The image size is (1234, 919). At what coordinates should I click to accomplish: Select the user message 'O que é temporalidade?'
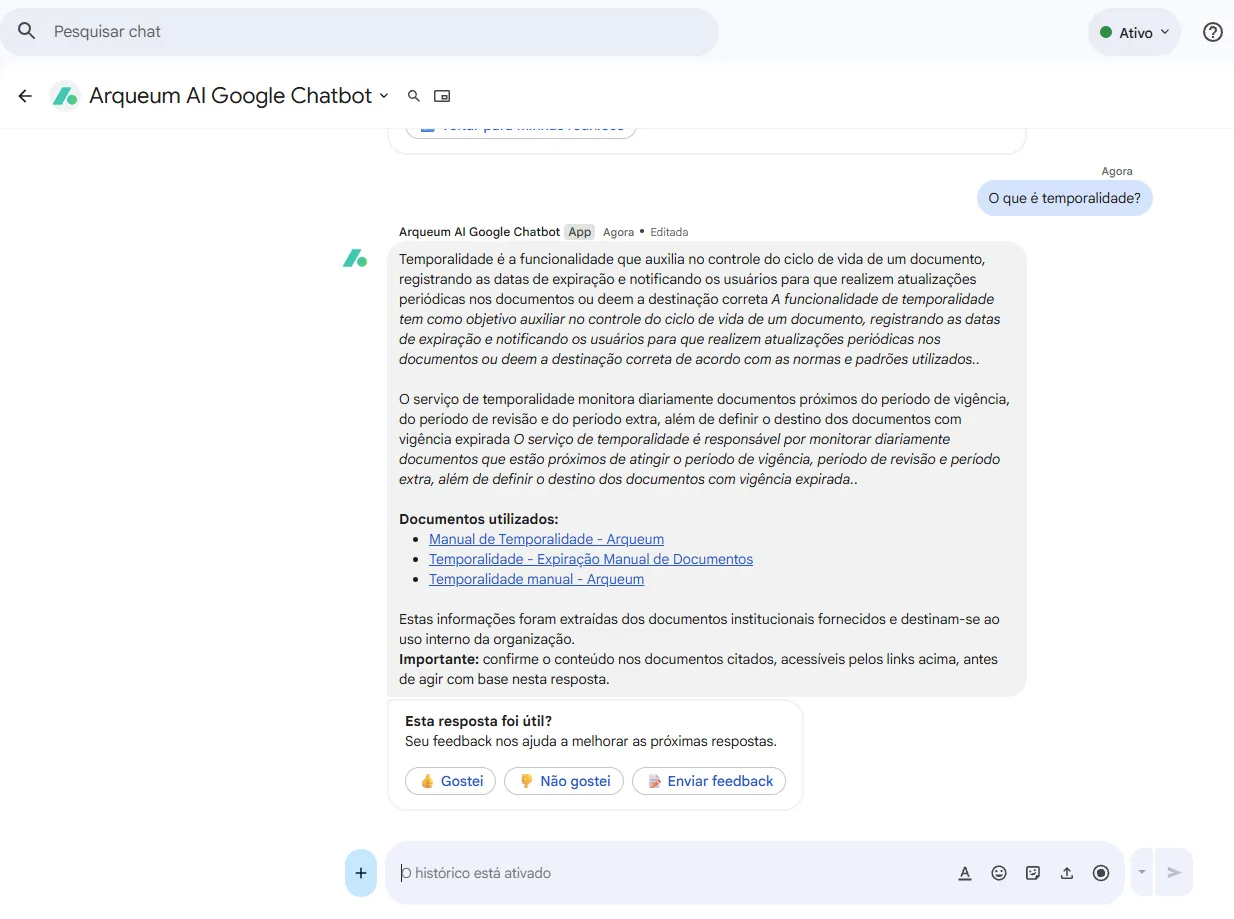point(1064,198)
